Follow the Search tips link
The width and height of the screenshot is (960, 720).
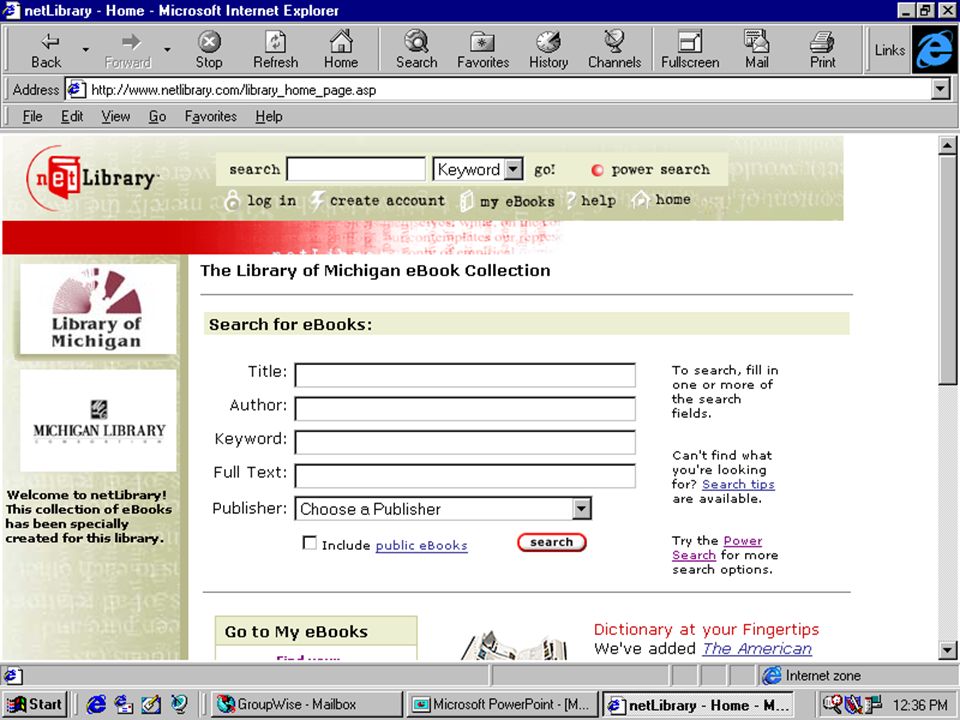[x=738, y=484]
